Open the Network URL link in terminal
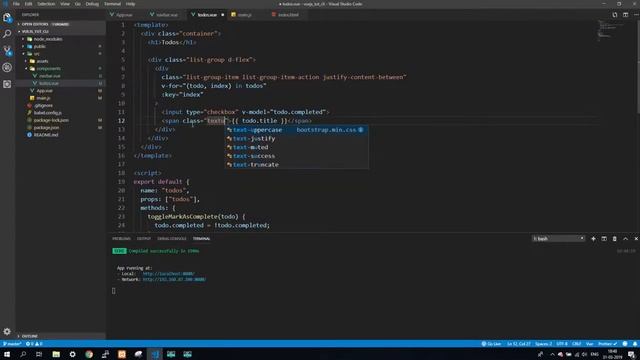The height and width of the screenshot is (360, 640). [174, 279]
